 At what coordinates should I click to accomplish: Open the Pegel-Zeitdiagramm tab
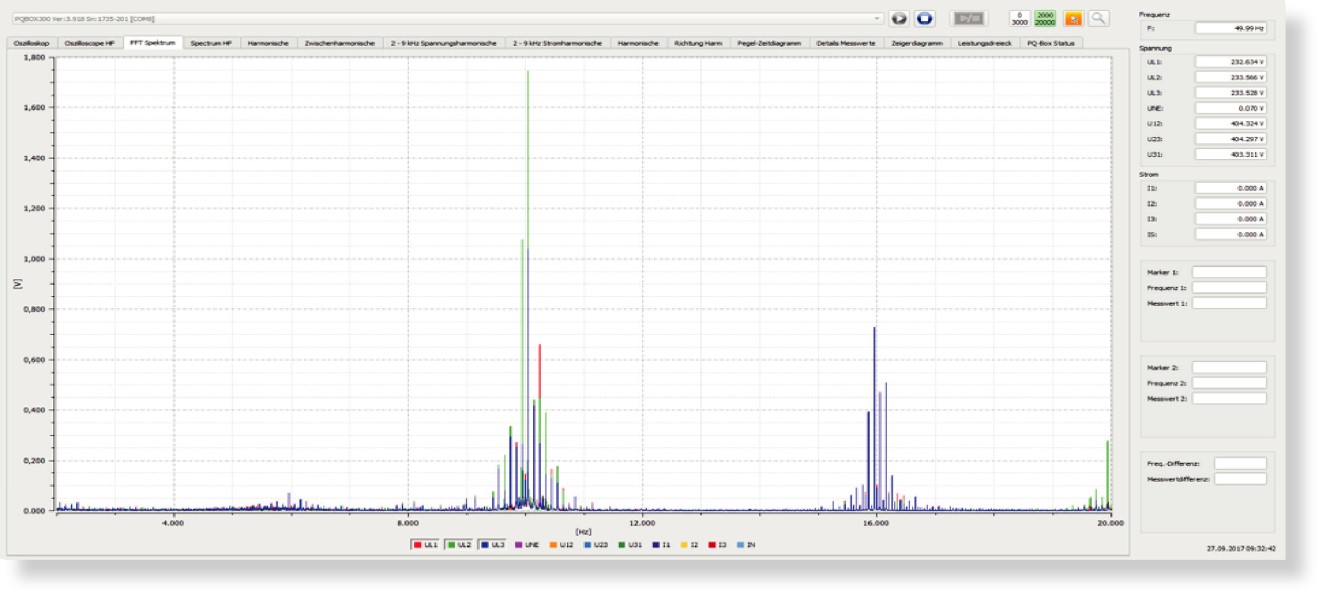(x=769, y=43)
